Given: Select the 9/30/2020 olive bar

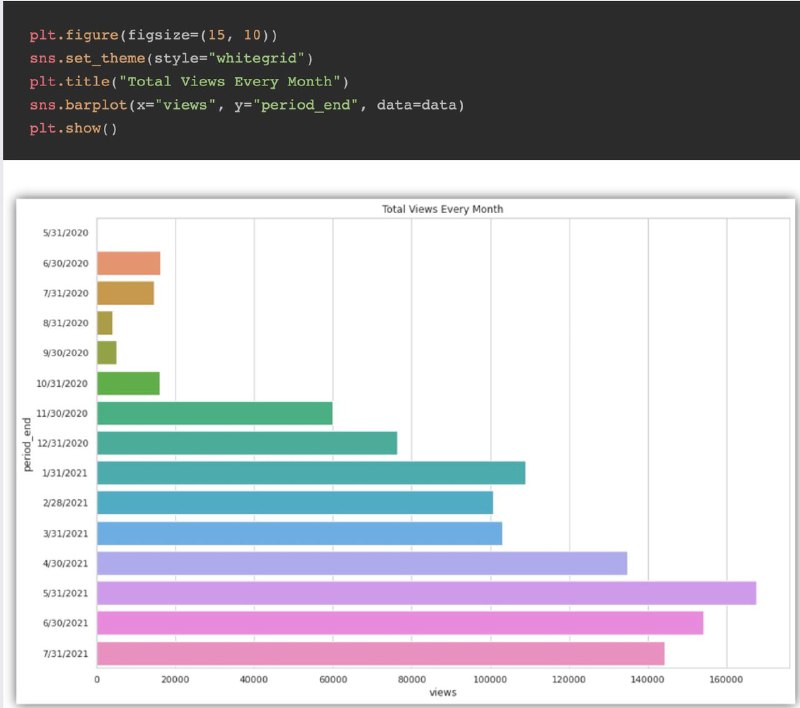Looking at the screenshot, I should (x=107, y=353).
